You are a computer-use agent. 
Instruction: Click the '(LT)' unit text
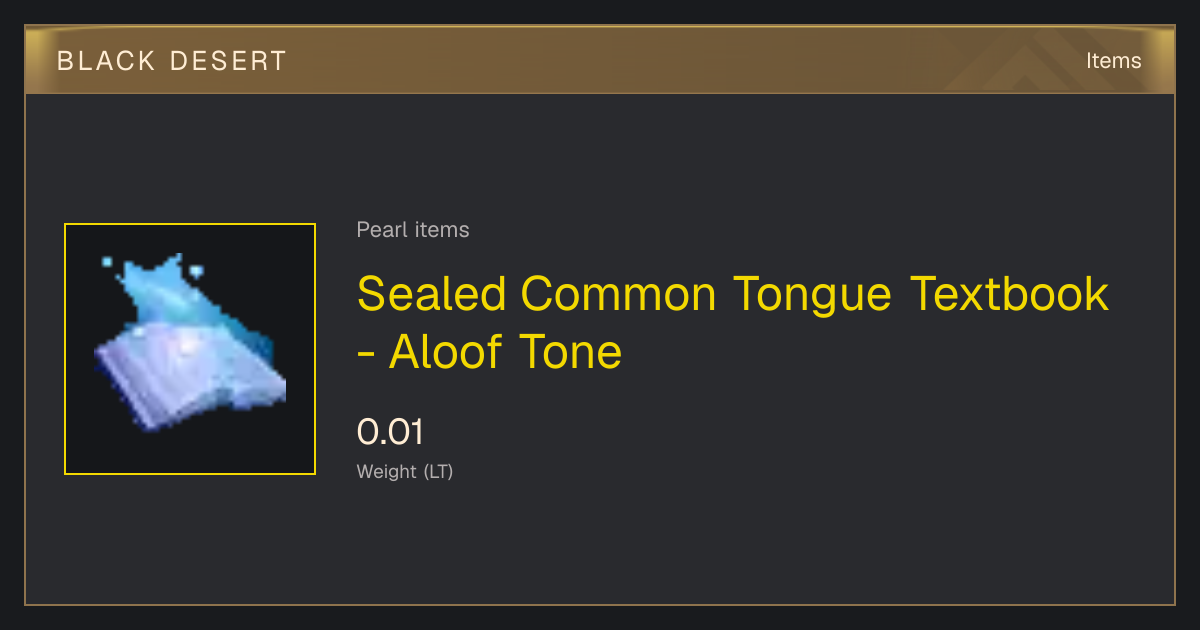click(439, 471)
